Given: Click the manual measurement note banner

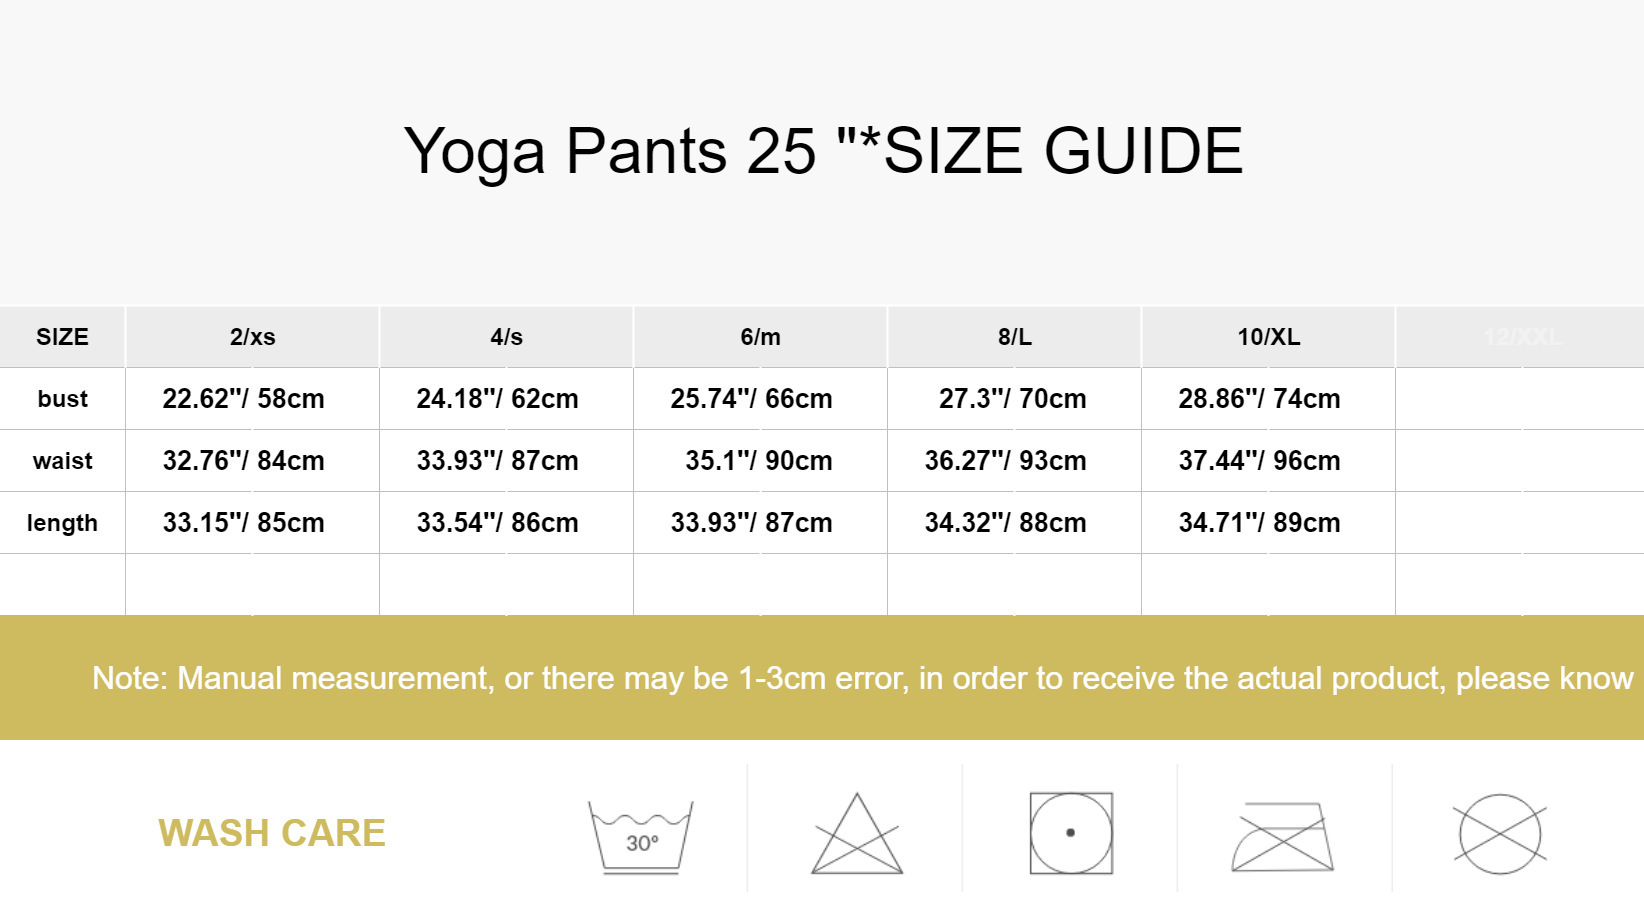Looking at the screenshot, I should [822, 678].
